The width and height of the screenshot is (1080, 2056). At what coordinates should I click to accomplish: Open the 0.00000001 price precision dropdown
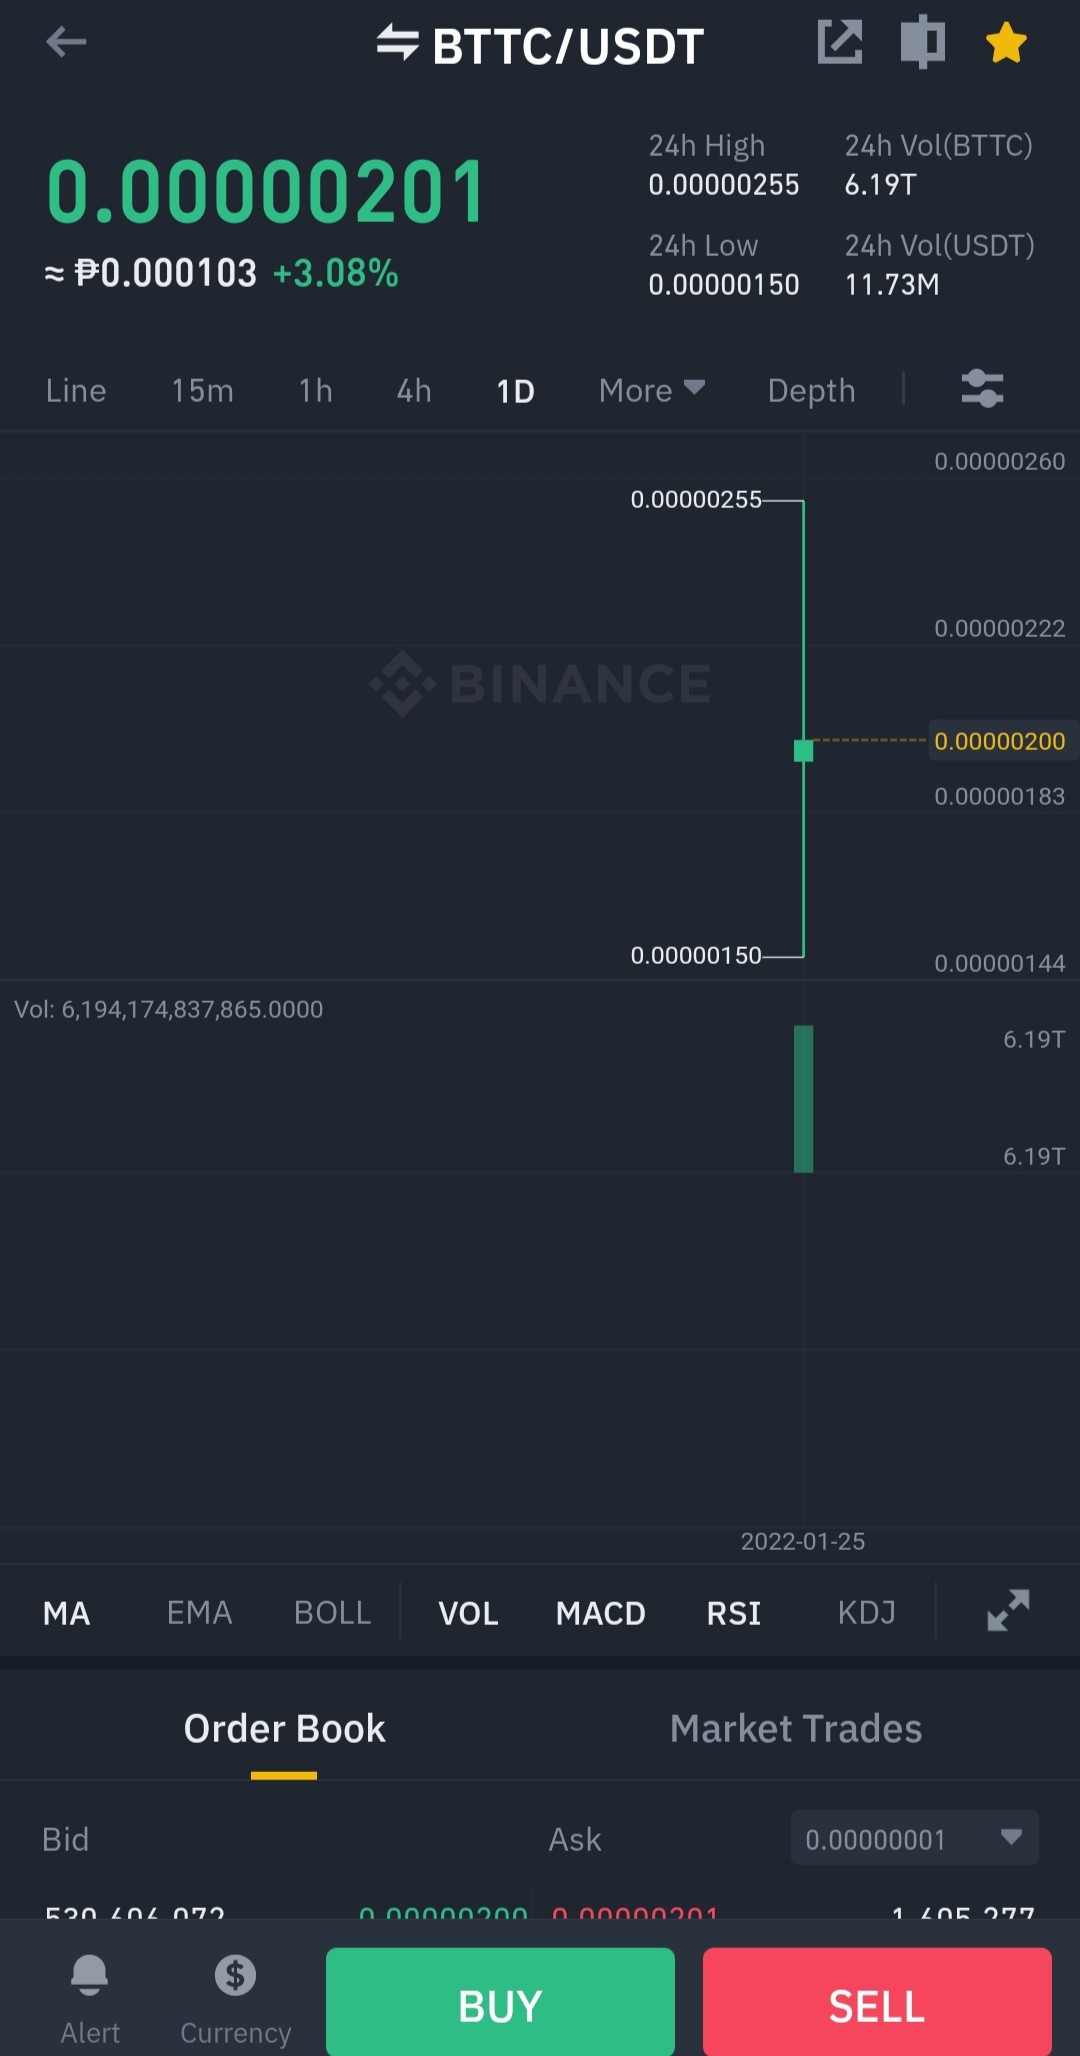pos(914,1838)
